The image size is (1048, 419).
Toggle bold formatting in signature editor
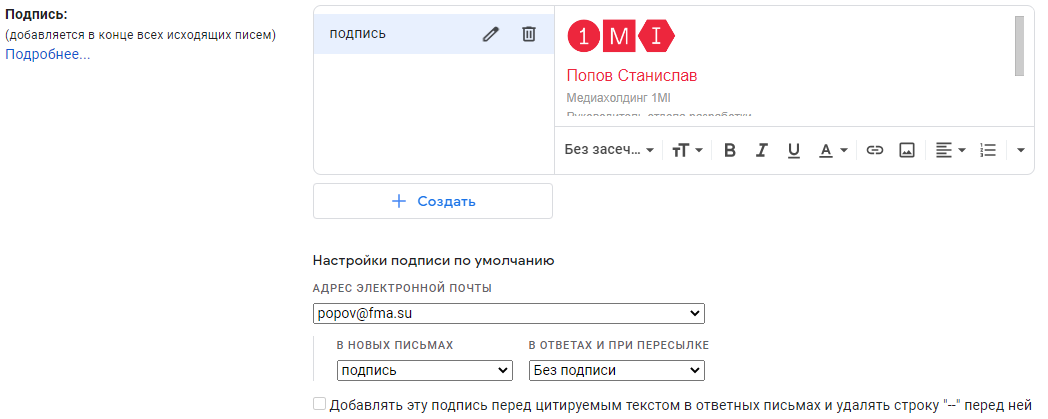click(x=730, y=150)
